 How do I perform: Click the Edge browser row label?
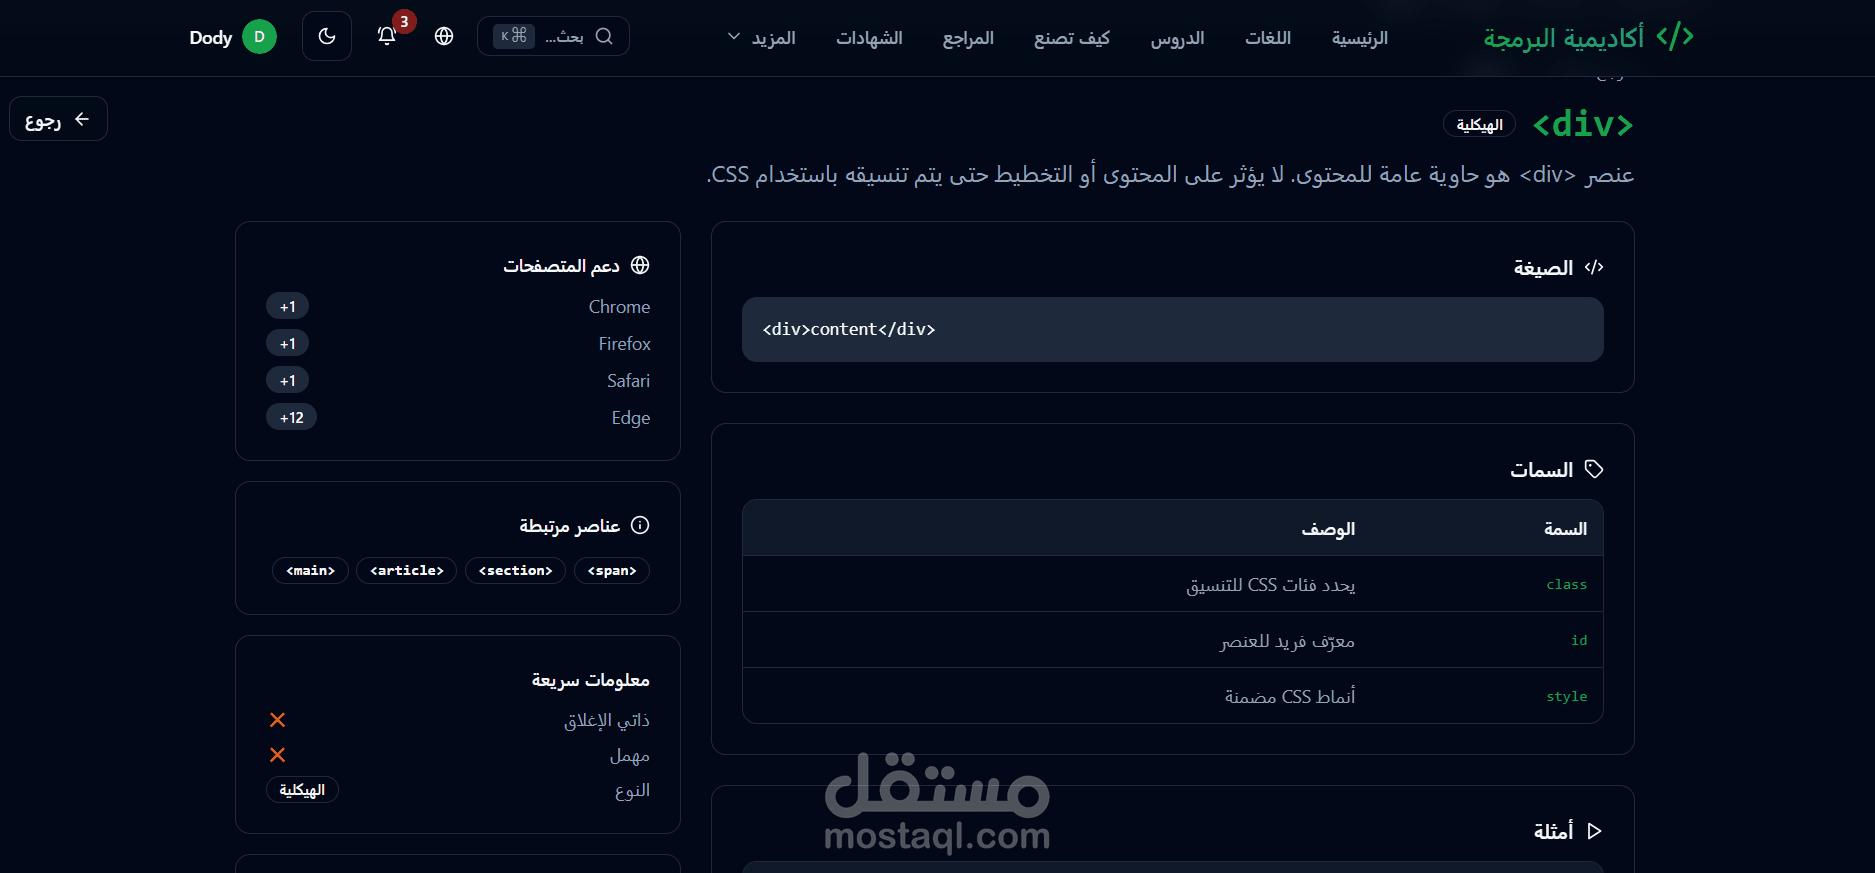click(631, 418)
